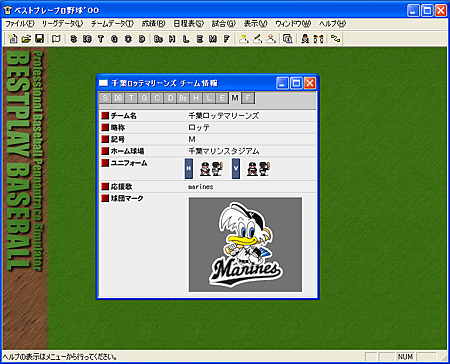Click the 球団マーク row label
This screenshot has height=364, width=450.
click(127, 198)
